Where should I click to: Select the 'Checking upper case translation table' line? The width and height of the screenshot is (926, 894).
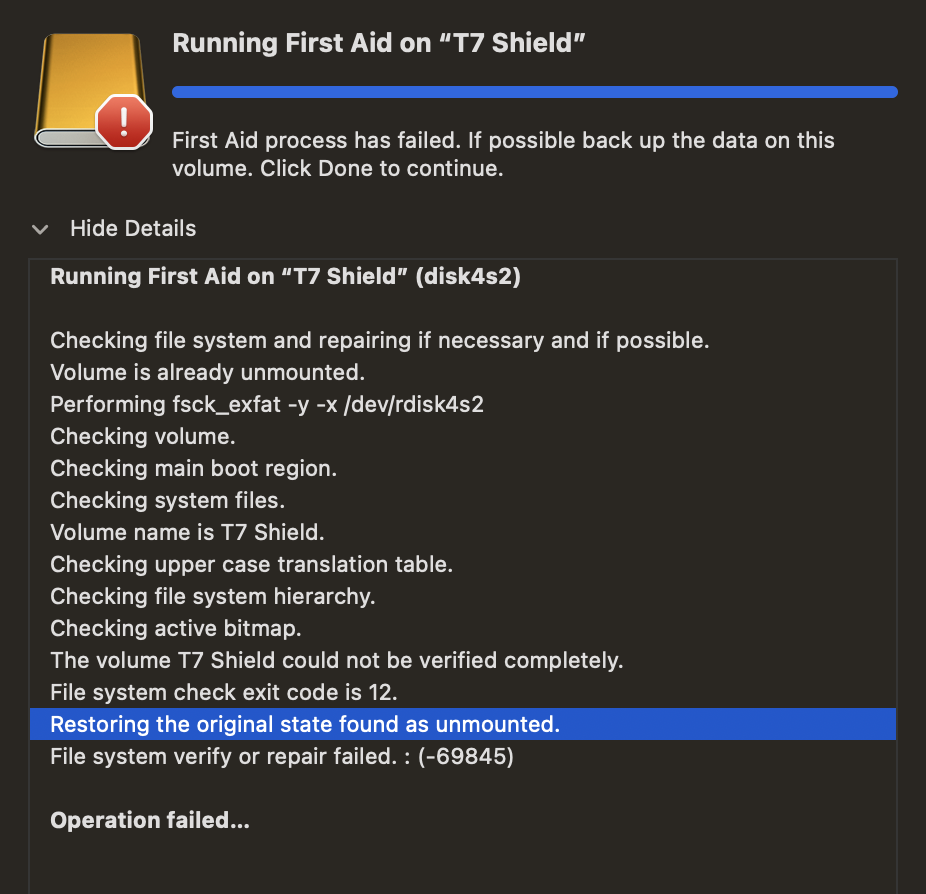coord(251,564)
